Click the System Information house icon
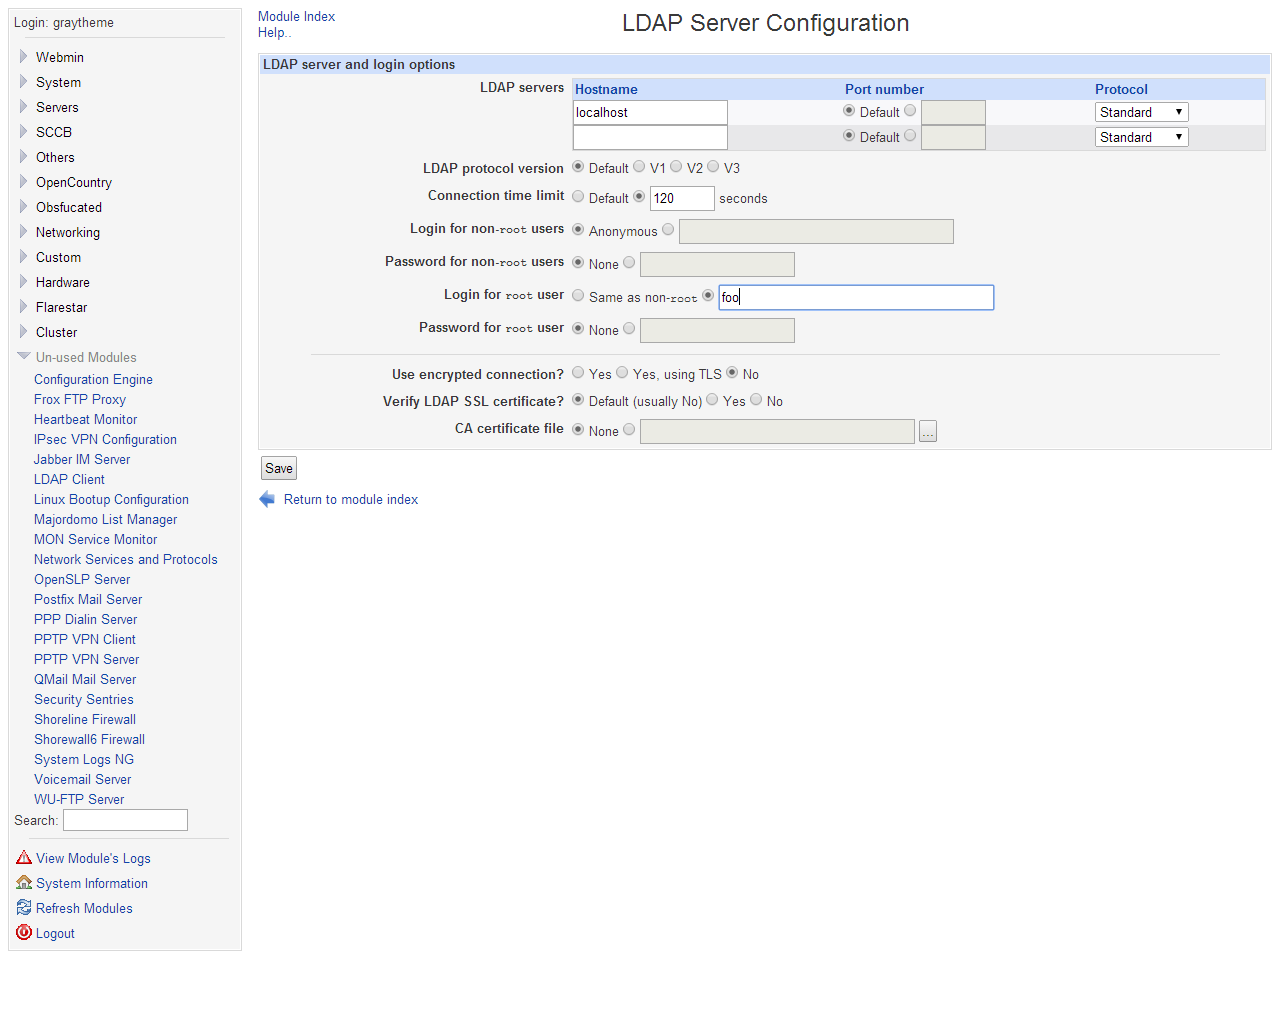 24,883
